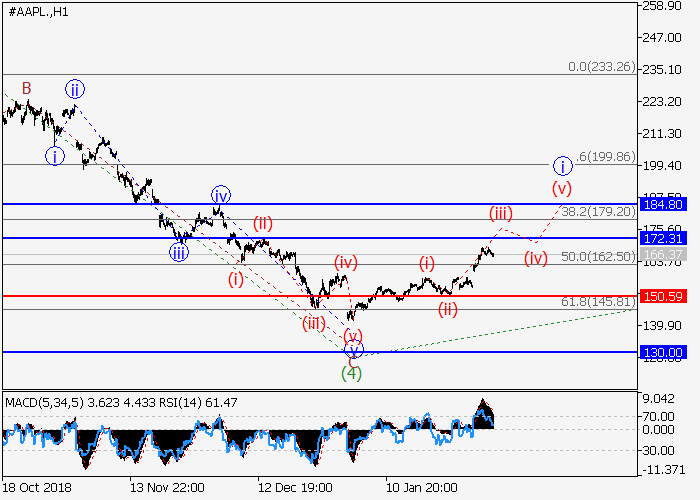This screenshot has height=500, width=700.
Task: Click the 199.40 price axis value
Action: pyautogui.click(x=662, y=166)
